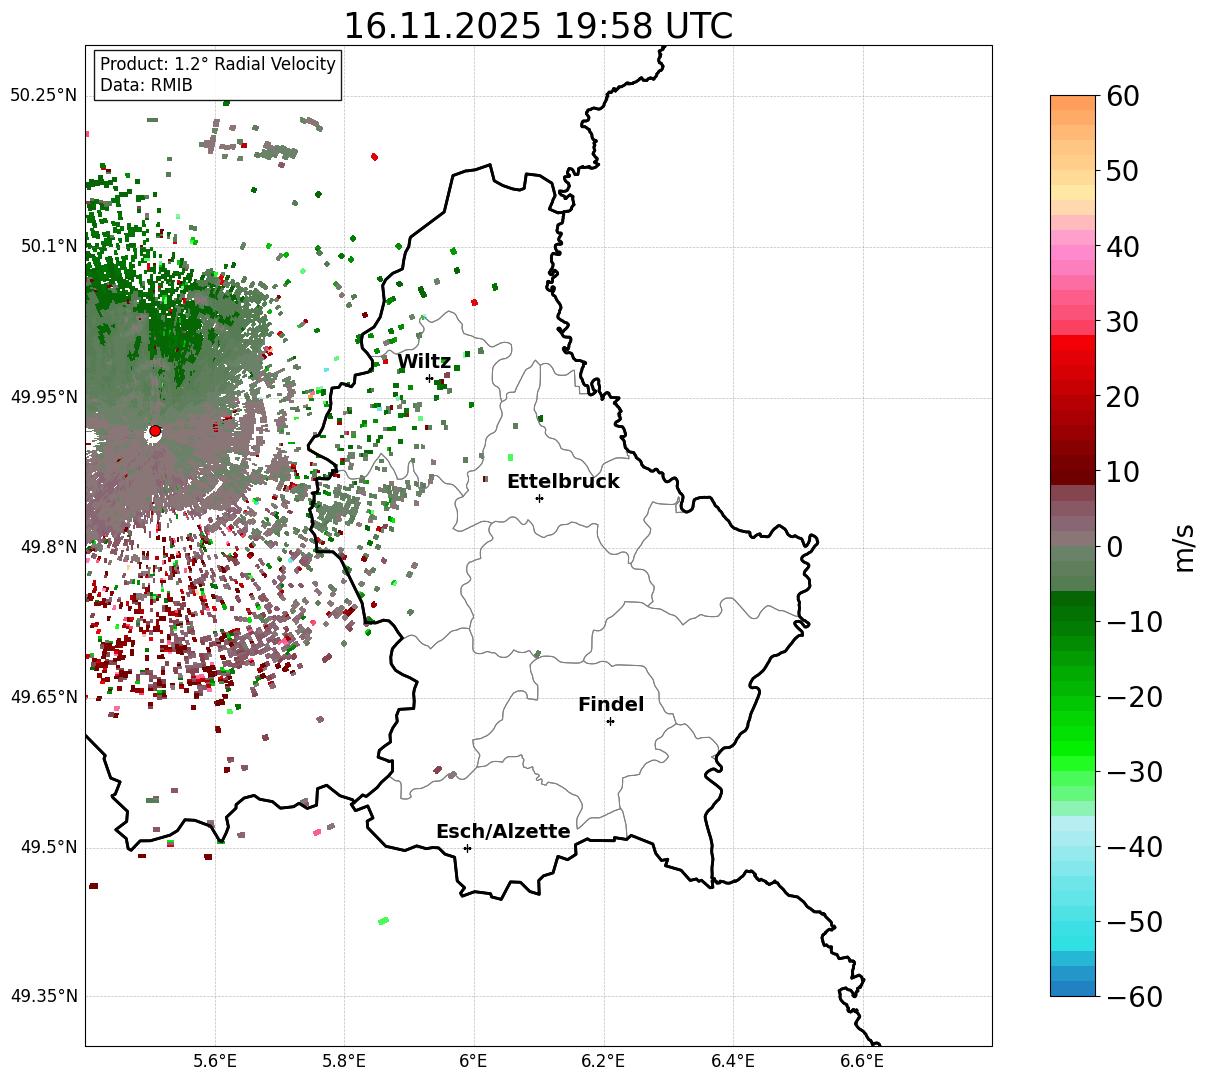Click the "Data: RMIB" text
Viewport: 1207px width, 1081px height.
tap(146, 85)
